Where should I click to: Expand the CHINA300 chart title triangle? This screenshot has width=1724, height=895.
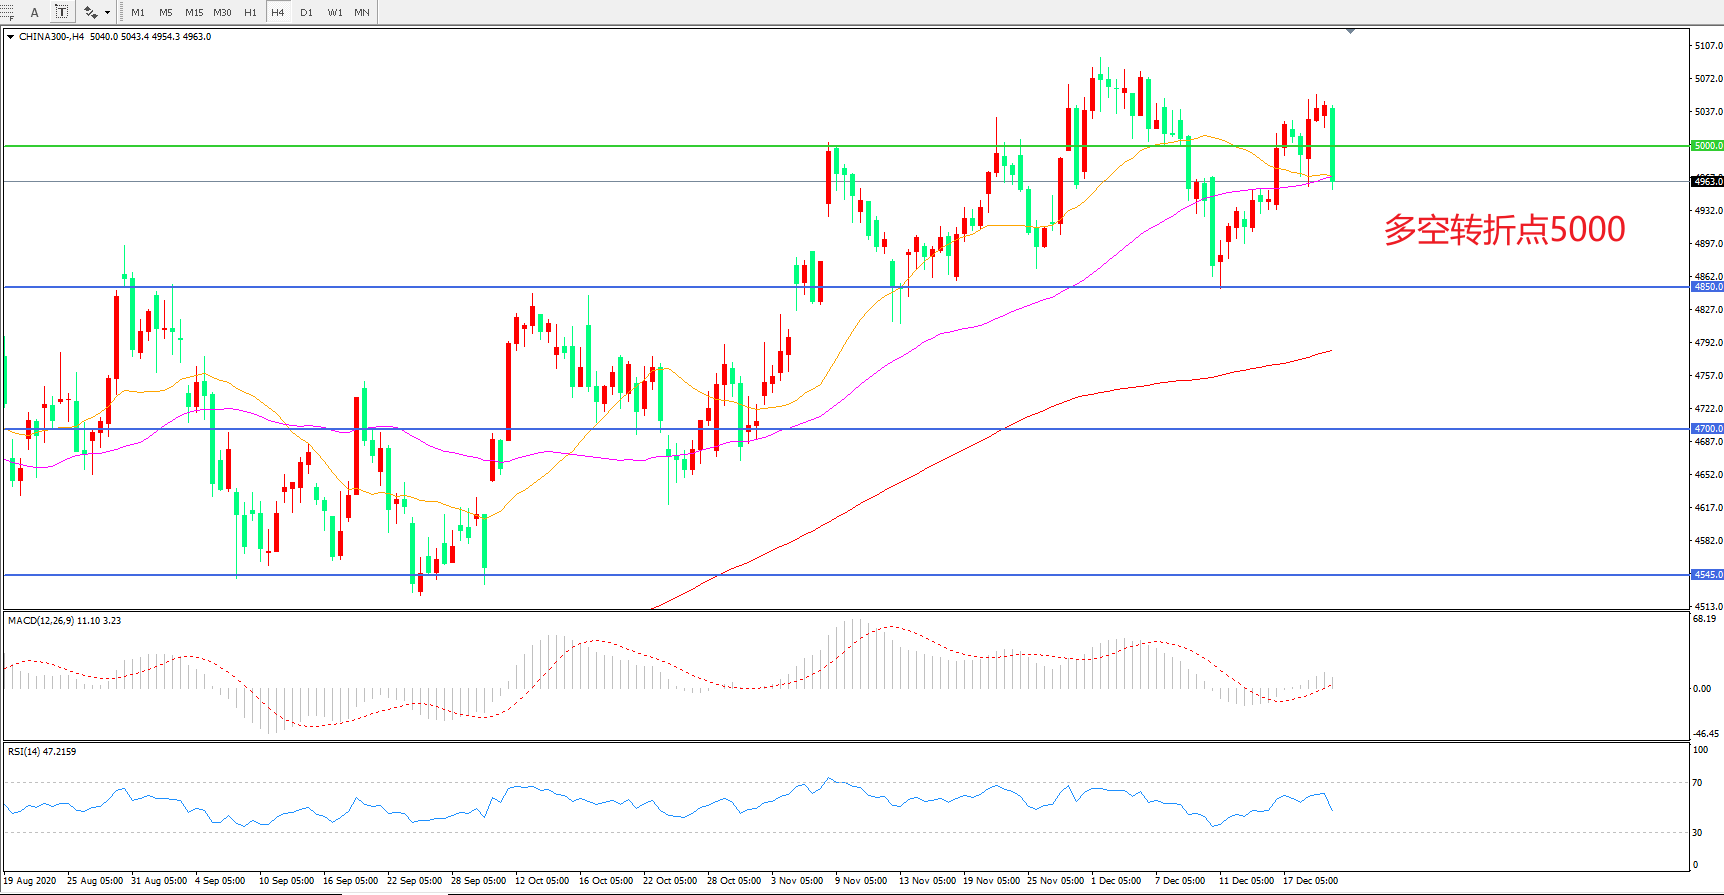pos(10,37)
